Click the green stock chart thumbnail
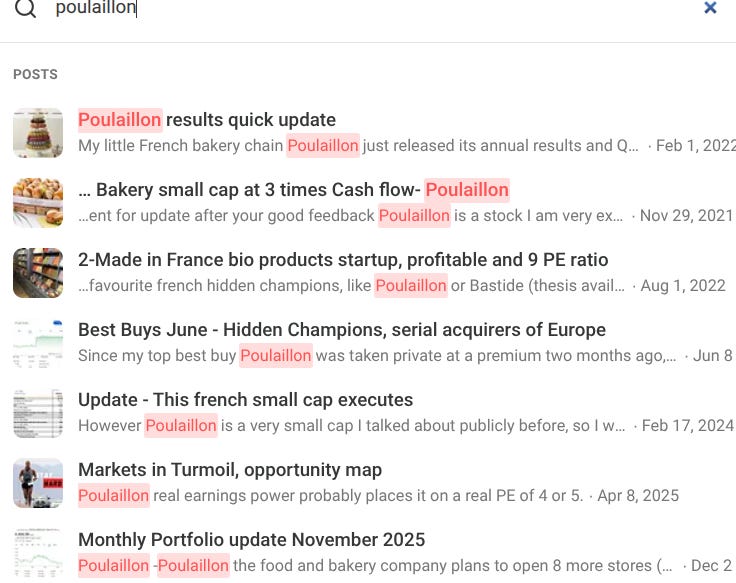The width and height of the screenshot is (736, 583). click(38, 343)
